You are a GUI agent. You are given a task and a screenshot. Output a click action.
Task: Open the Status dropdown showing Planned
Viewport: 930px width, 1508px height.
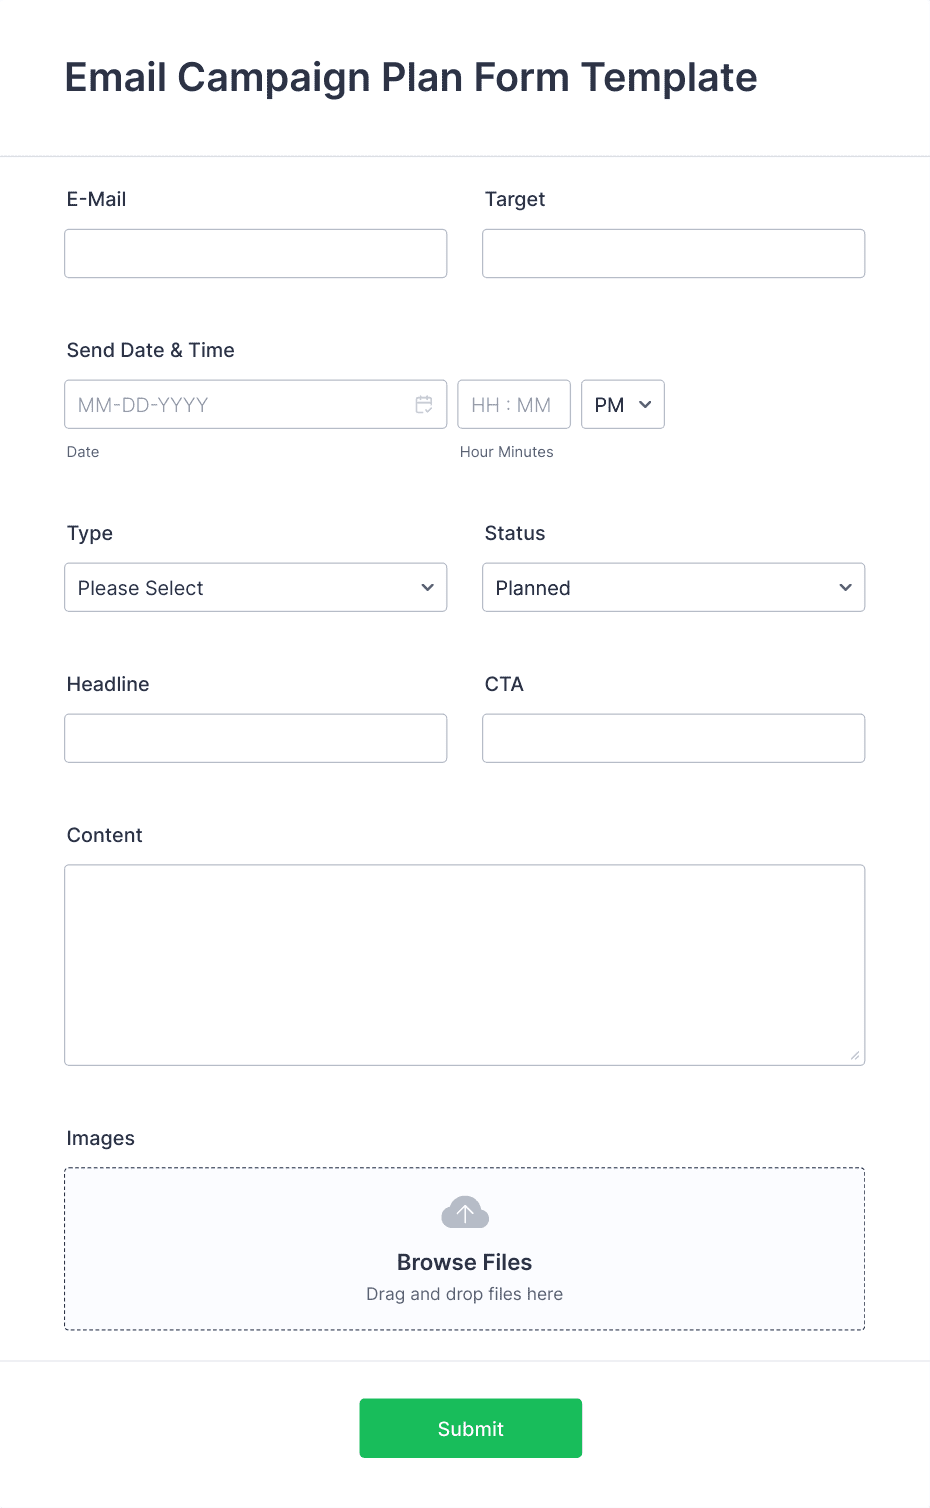pos(674,587)
